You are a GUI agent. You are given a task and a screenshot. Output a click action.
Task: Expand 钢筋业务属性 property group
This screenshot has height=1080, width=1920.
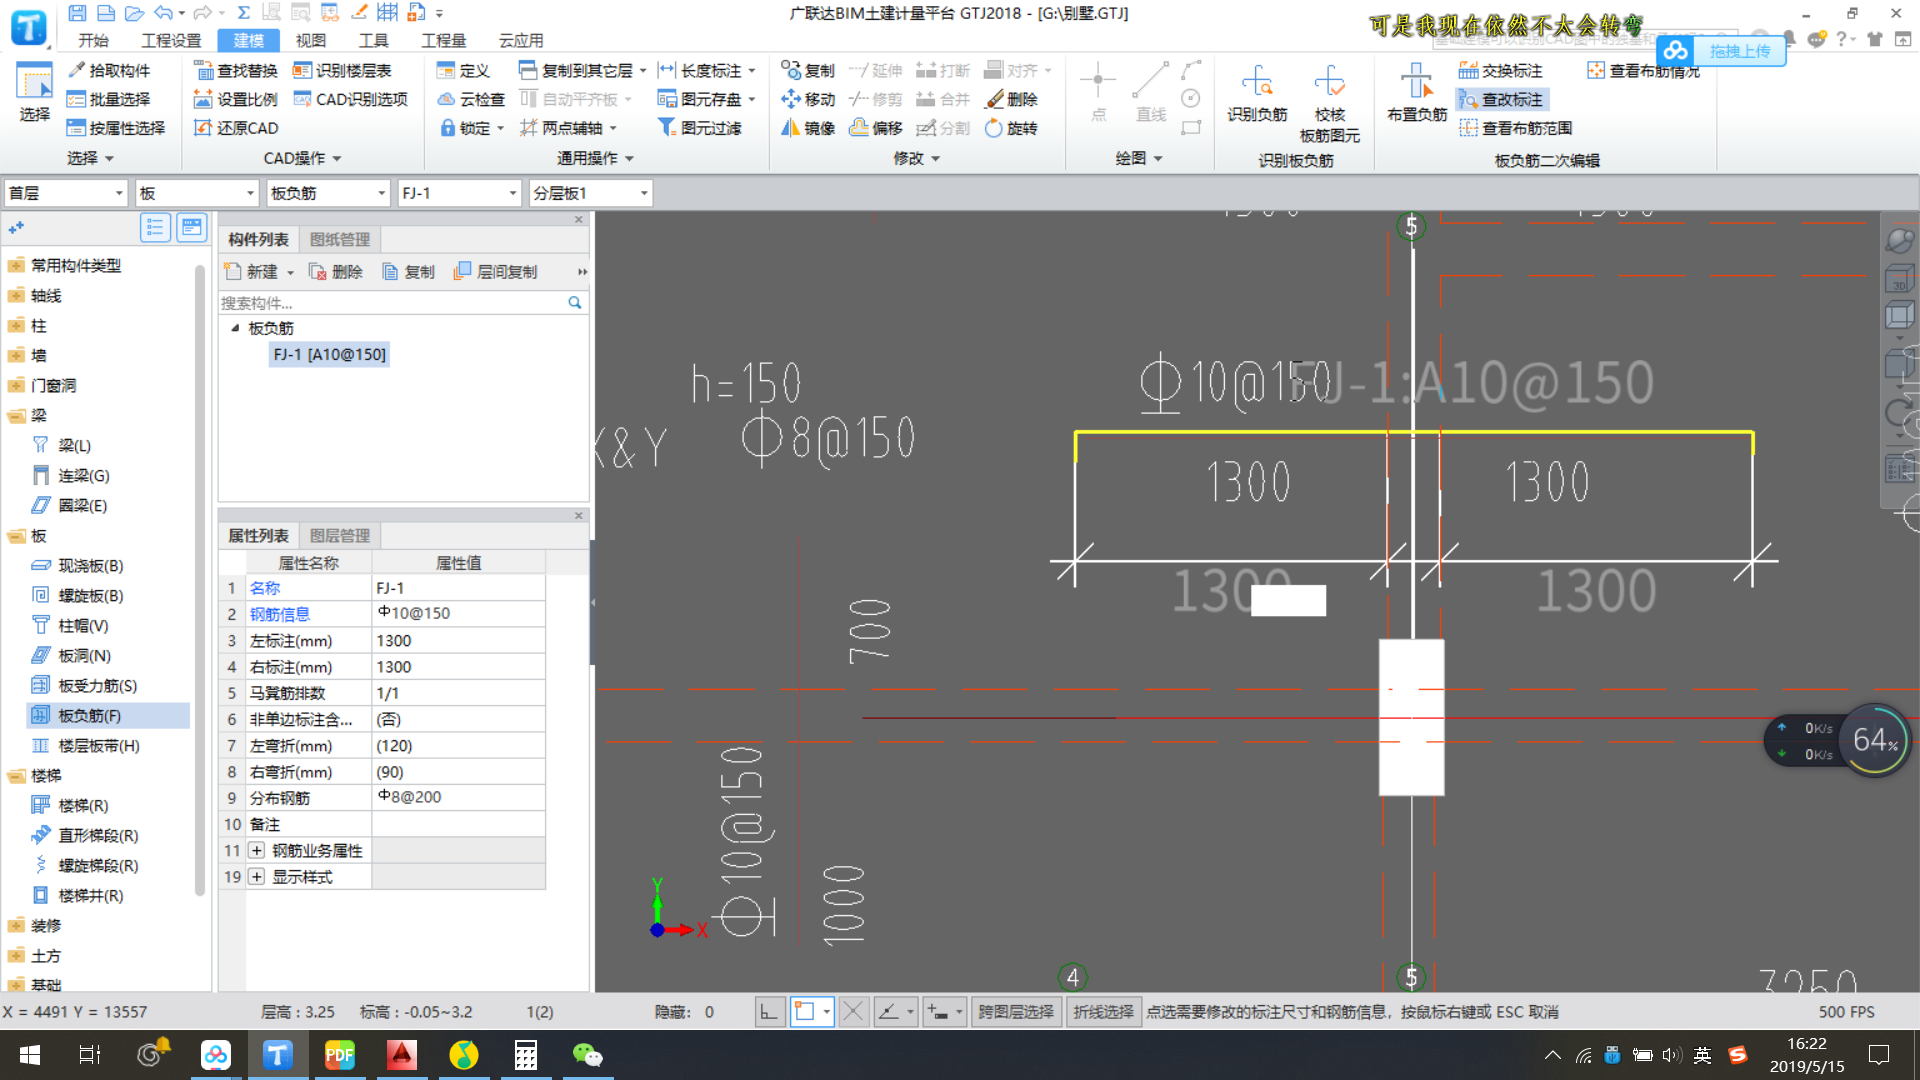tap(257, 851)
